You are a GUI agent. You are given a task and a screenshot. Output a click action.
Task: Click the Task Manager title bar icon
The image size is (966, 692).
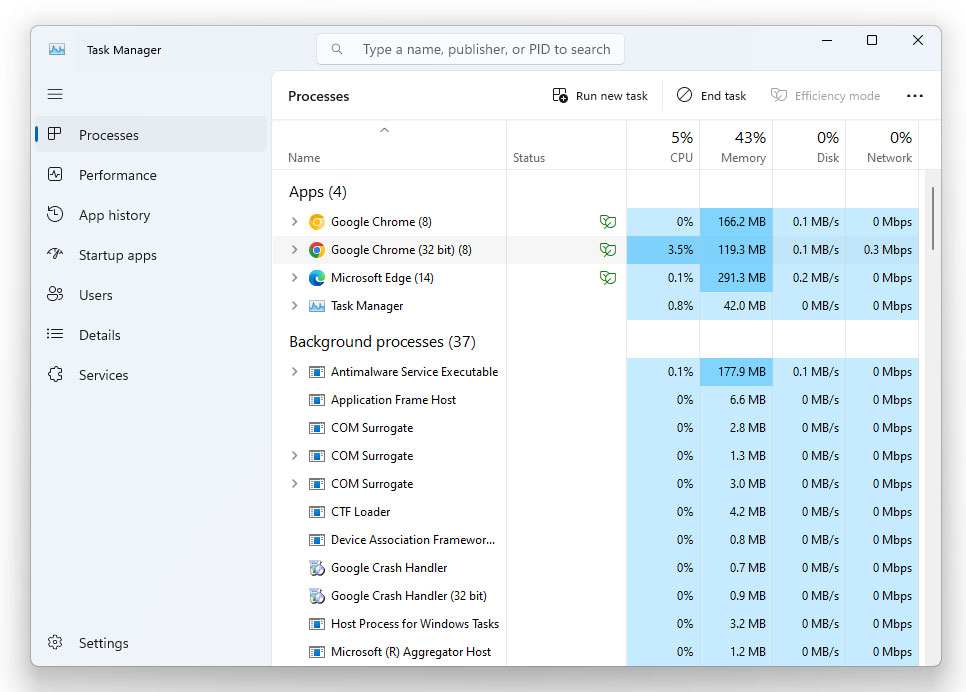coord(57,49)
